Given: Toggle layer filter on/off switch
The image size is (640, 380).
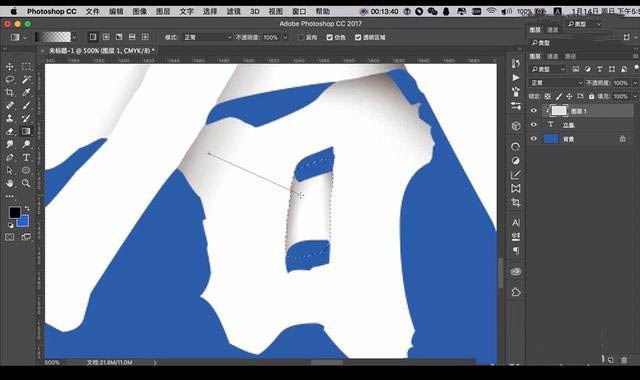Looking at the screenshot, I should (x=636, y=68).
